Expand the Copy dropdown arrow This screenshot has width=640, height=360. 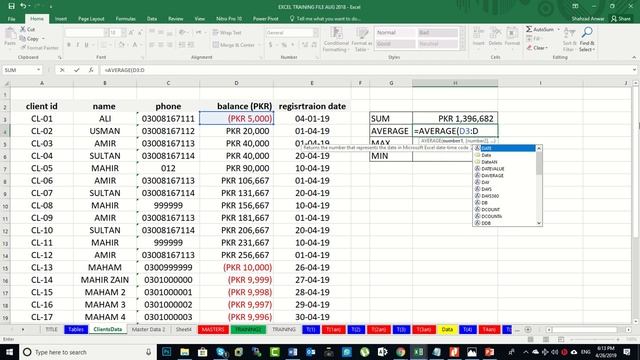click(x=43, y=39)
